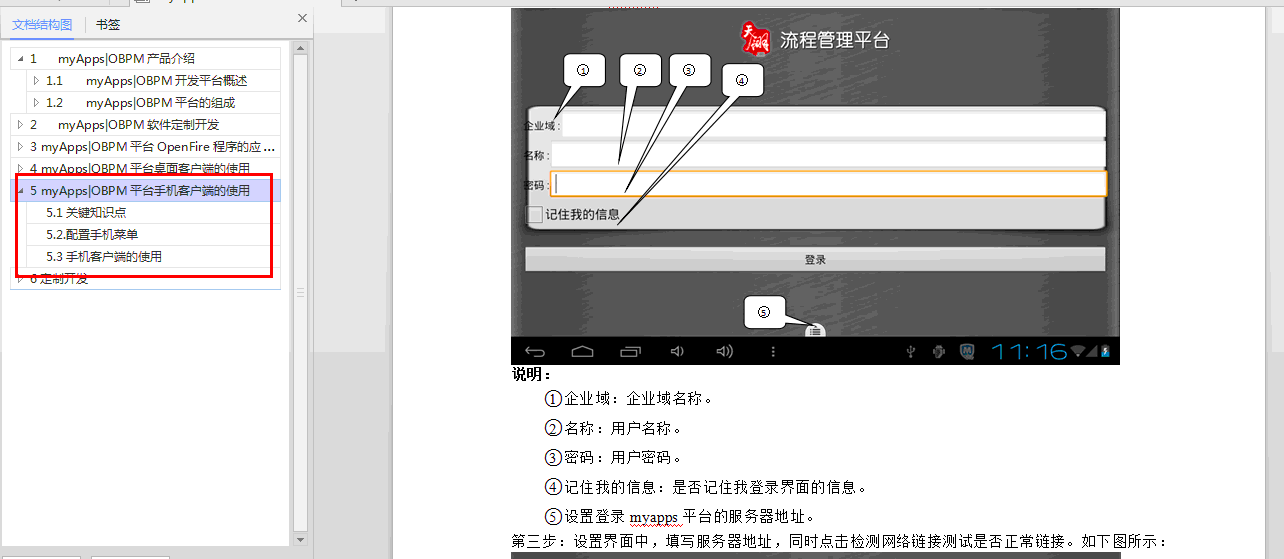Expand section 1.1 开发平台概述

pos(36,80)
